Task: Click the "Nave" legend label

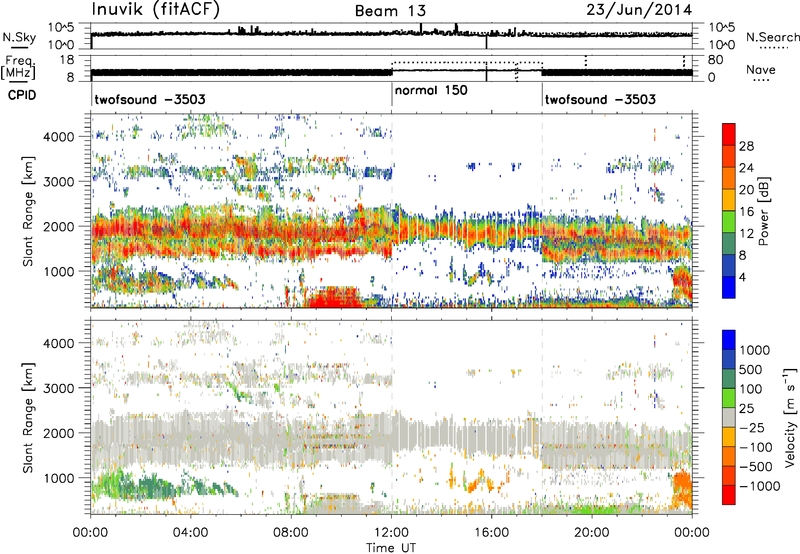Action: pos(760,70)
